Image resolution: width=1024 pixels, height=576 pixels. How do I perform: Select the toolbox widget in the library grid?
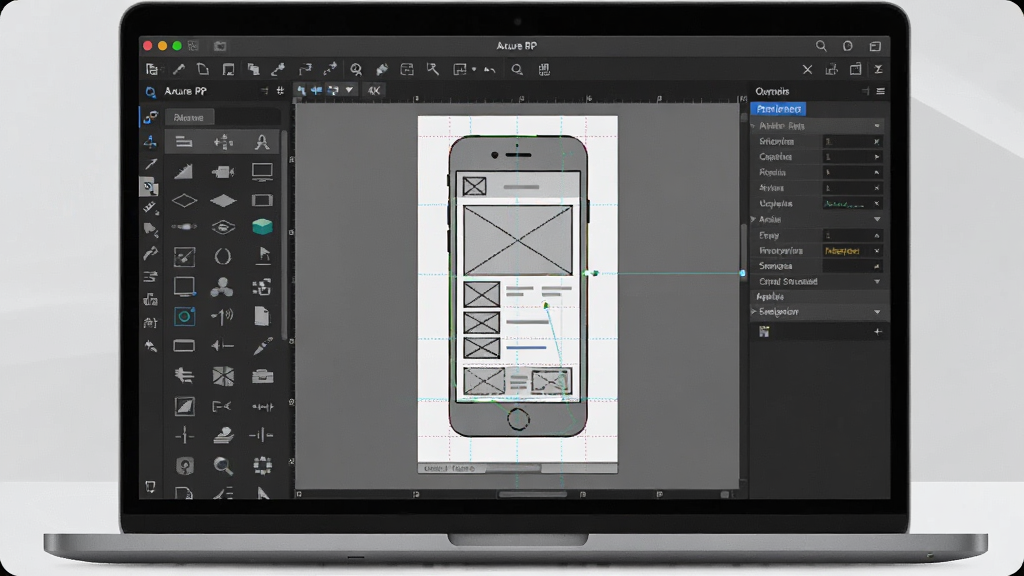[x=263, y=376]
